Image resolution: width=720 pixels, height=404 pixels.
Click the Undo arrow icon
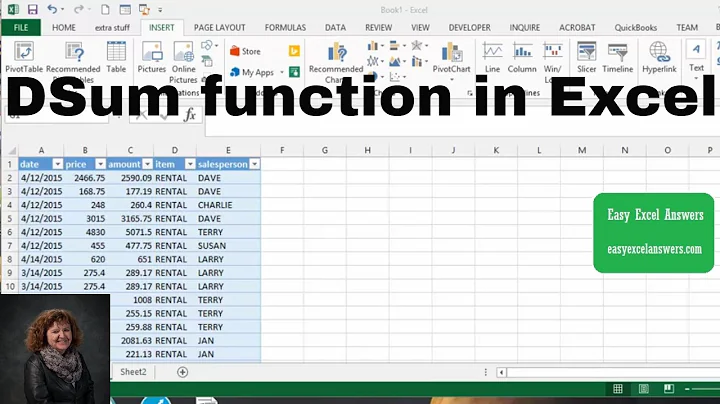(52, 9)
